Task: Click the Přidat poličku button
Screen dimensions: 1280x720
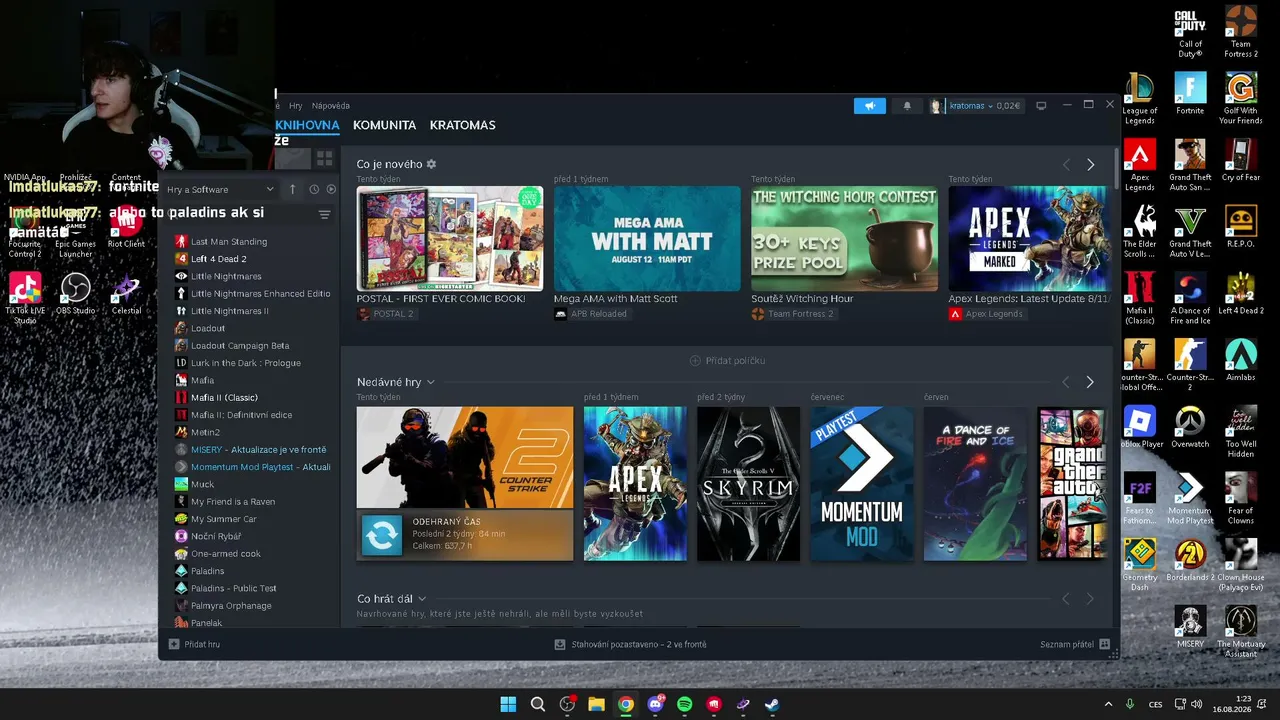Action: pyautogui.click(x=727, y=360)
